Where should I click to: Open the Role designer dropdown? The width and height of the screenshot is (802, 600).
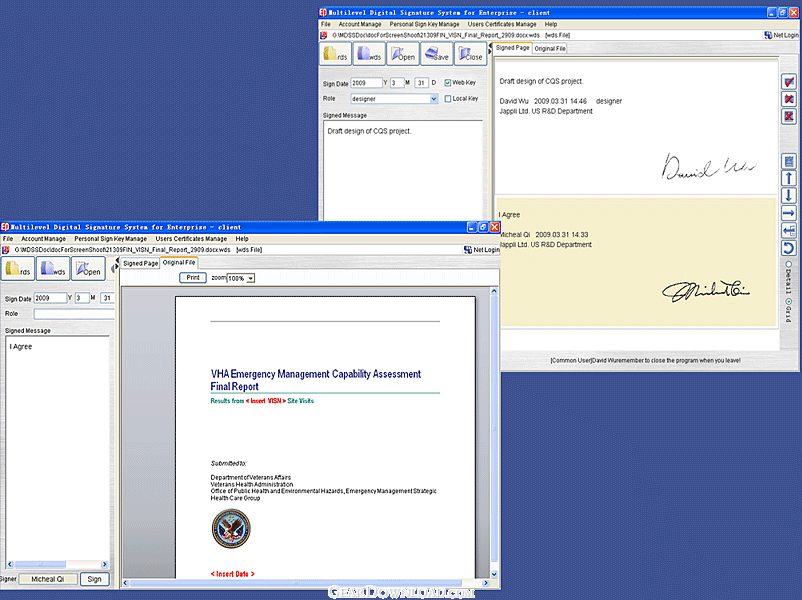coord(434,99)
